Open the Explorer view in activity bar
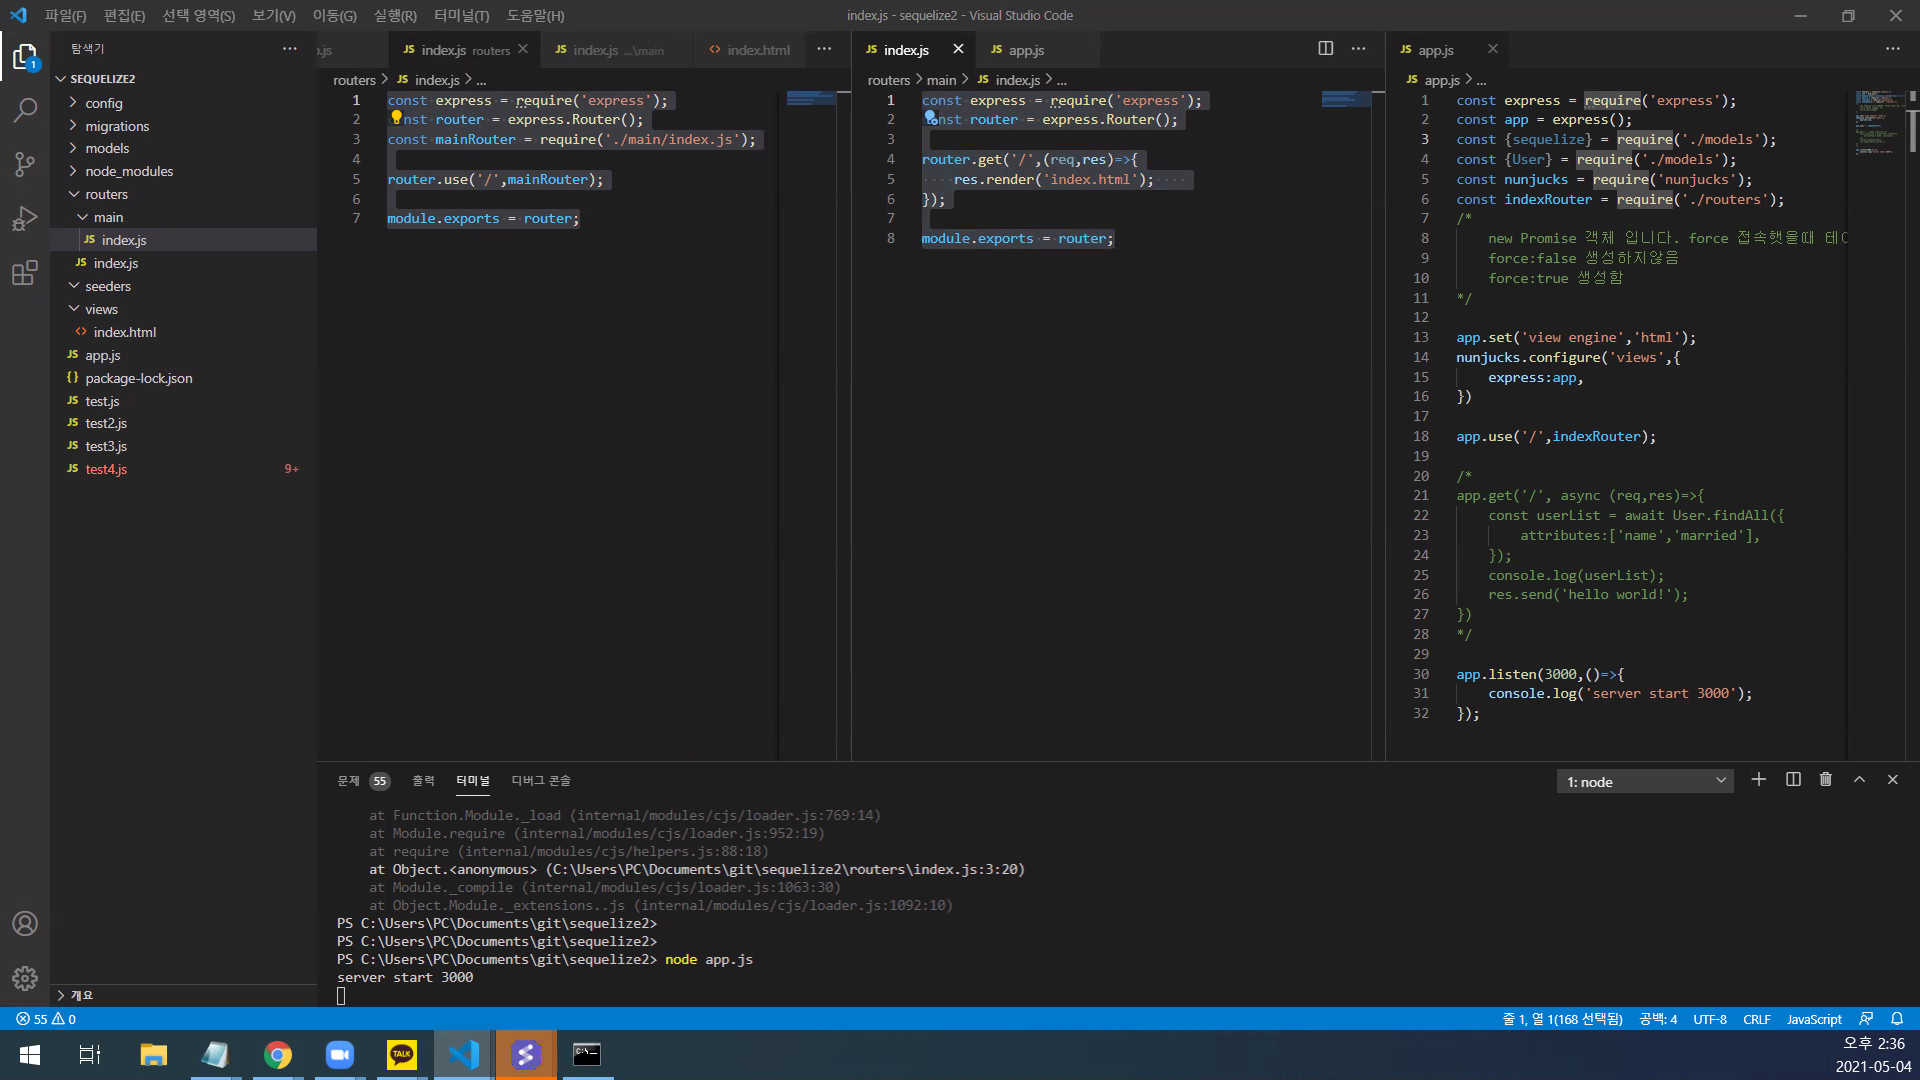Viewport: 1920px width, 1080px height. coord(25,57)
